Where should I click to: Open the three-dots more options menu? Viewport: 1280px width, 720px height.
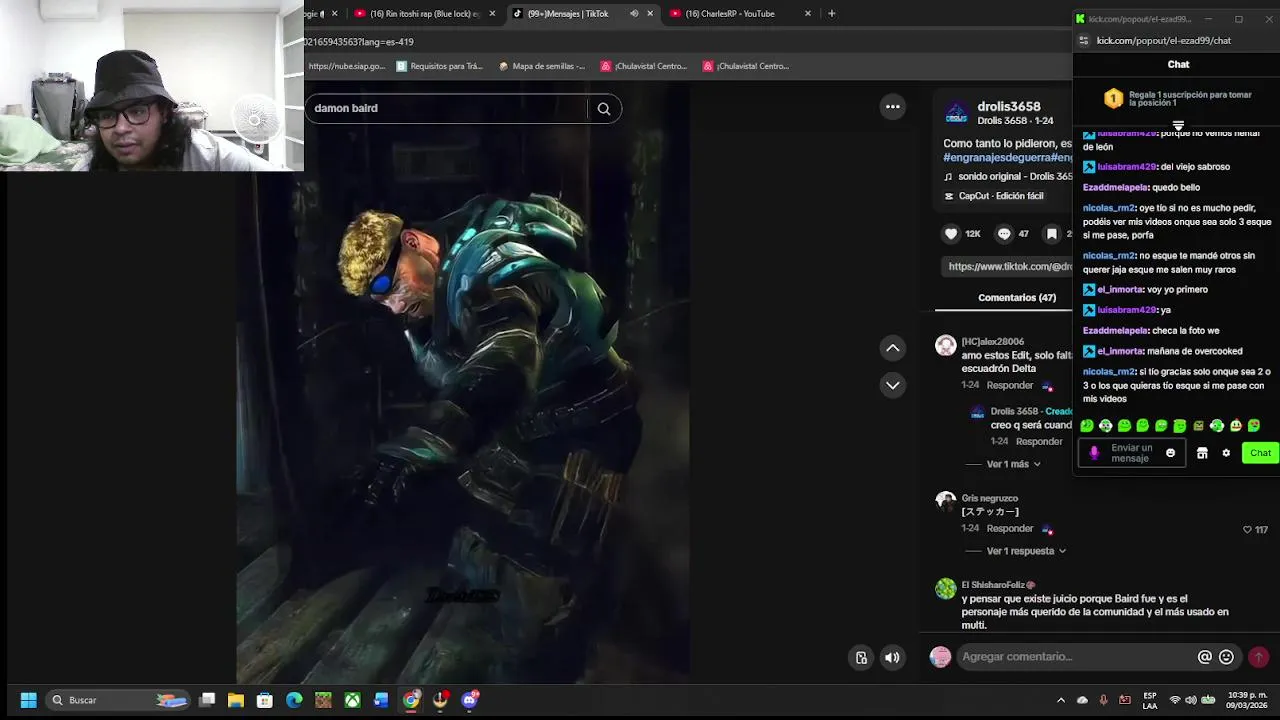click(893, 107)
